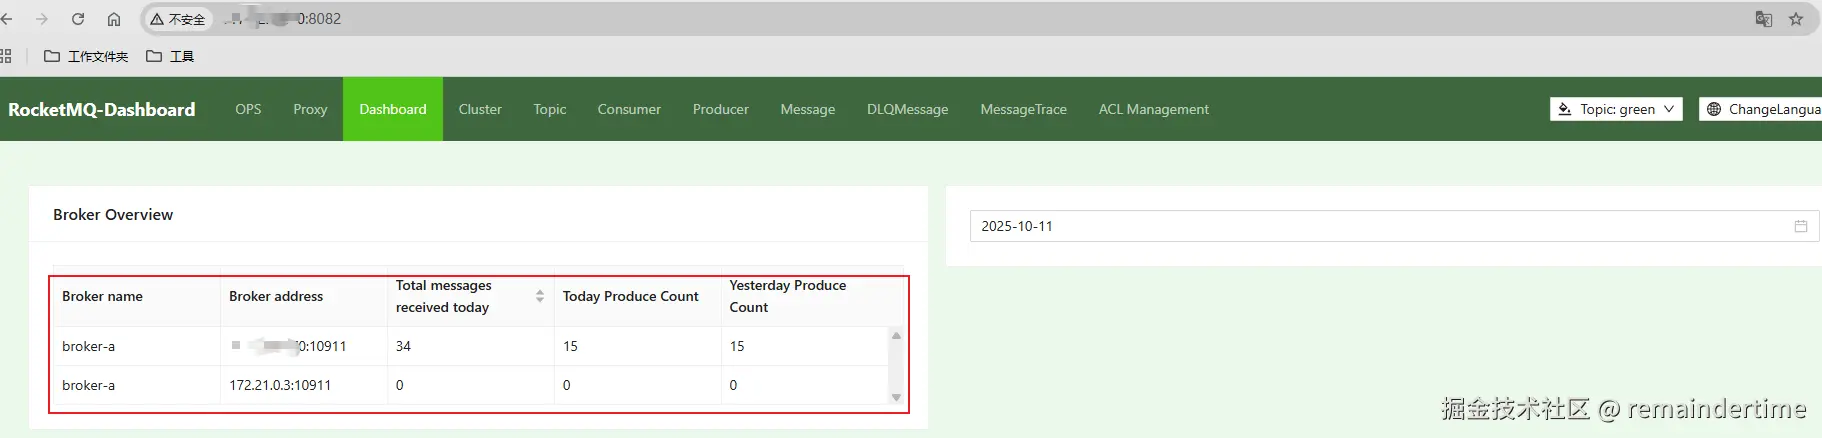Go to the MessageTrace tab

coord(1023,109)
